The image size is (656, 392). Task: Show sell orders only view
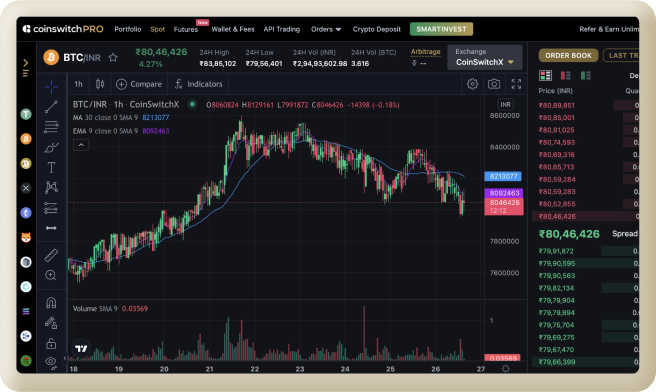tap(566, 76)
